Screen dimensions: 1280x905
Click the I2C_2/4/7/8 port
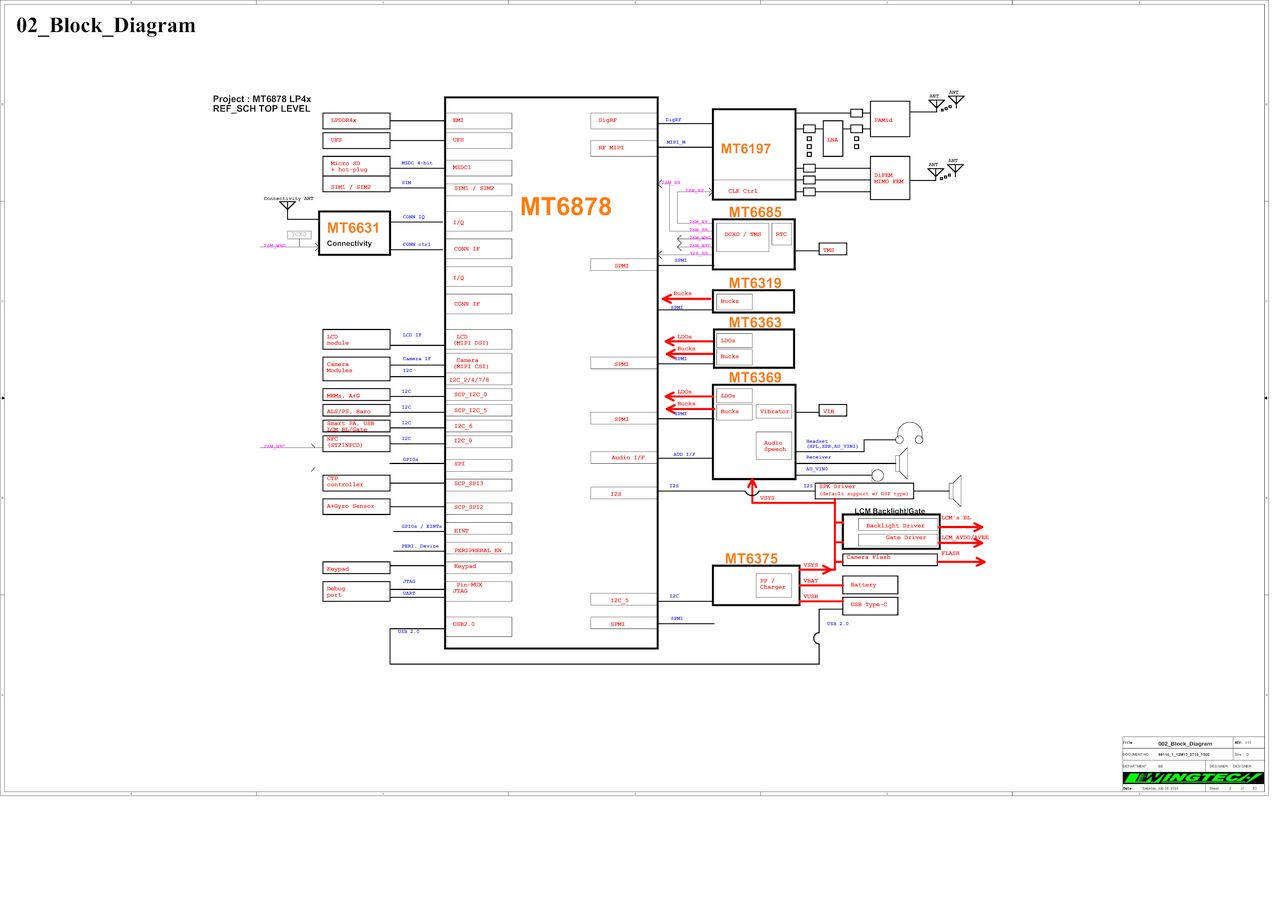(479, 380)
